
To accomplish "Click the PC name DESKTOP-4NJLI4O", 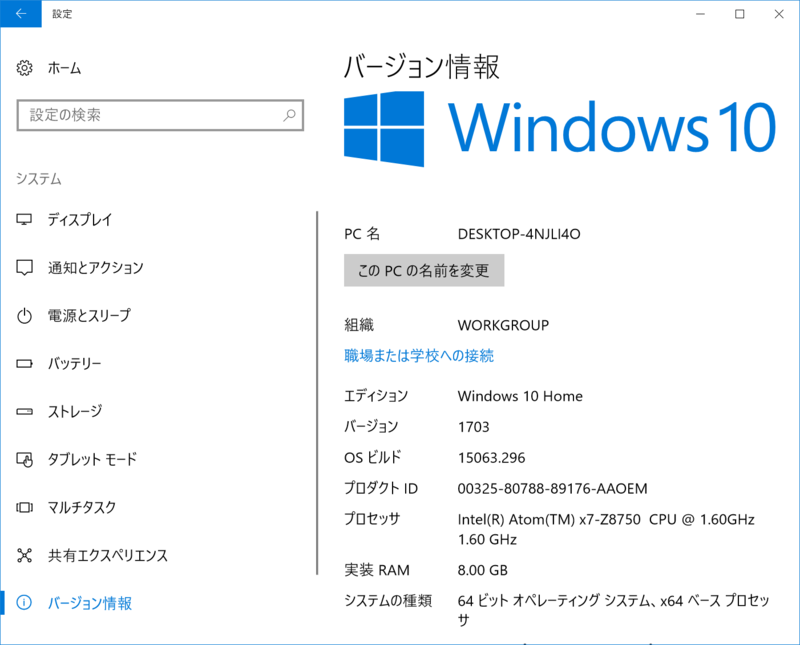I will (519, 234).
